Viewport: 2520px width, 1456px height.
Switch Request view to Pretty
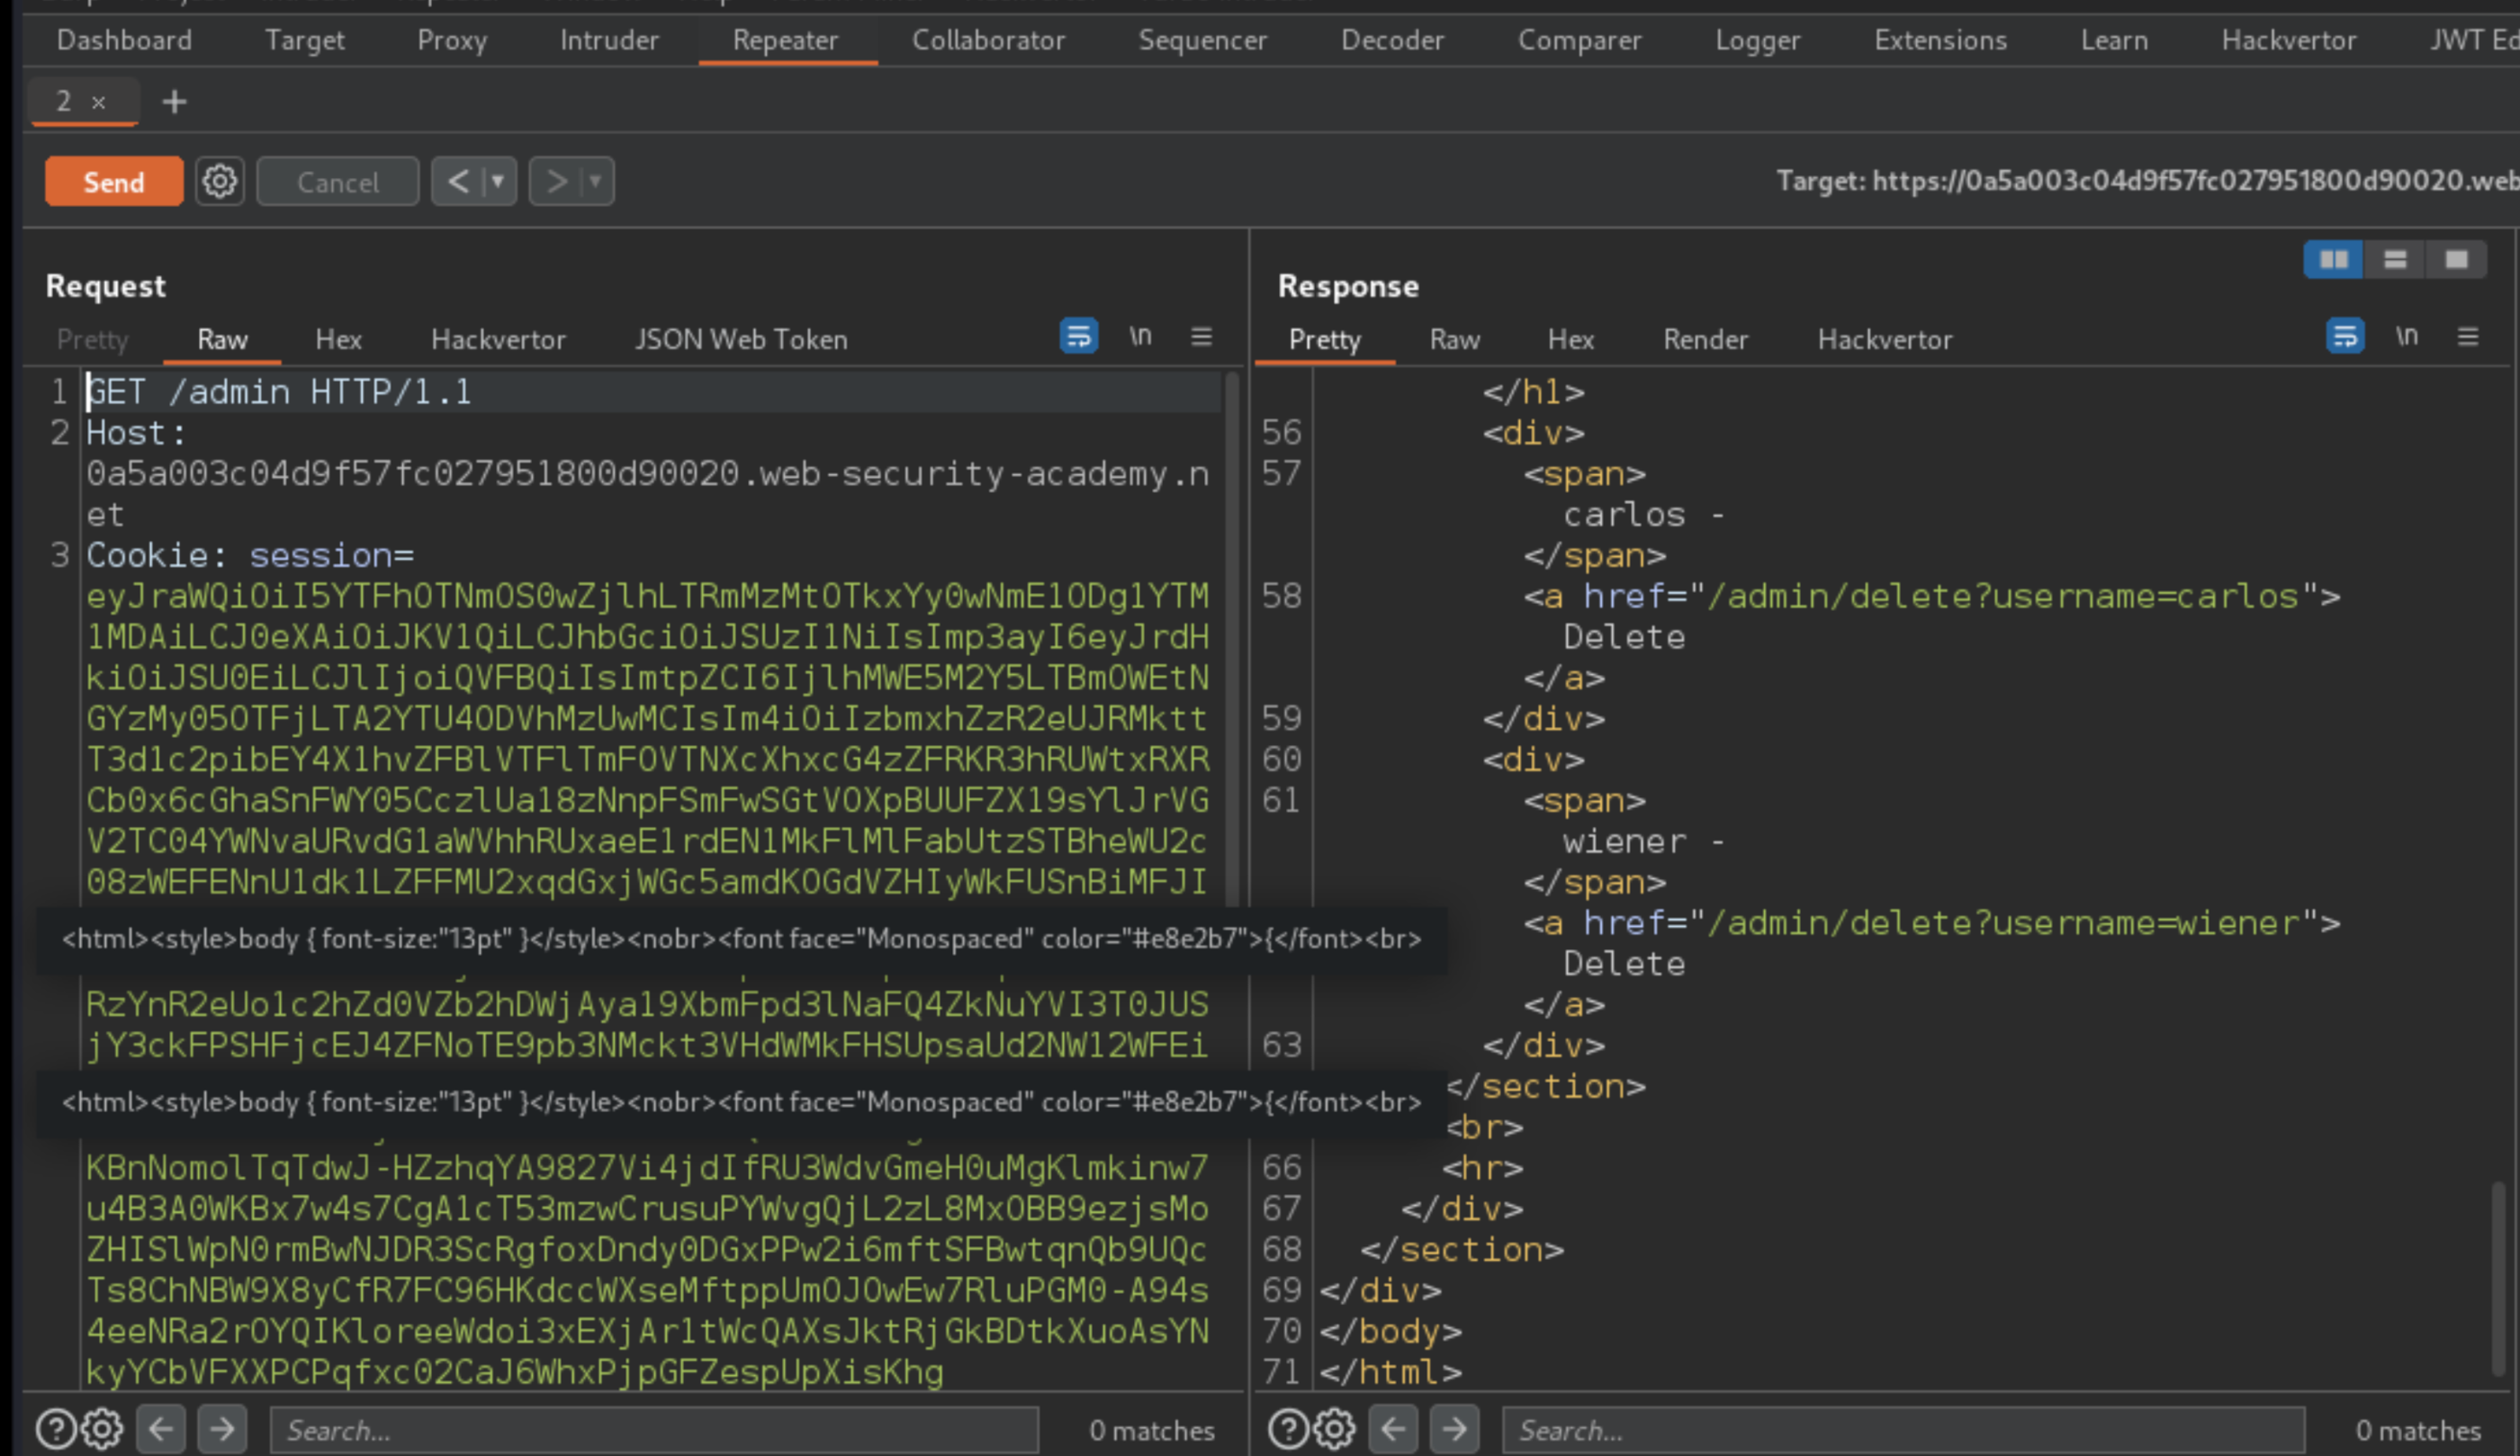[x=92, y=339]
